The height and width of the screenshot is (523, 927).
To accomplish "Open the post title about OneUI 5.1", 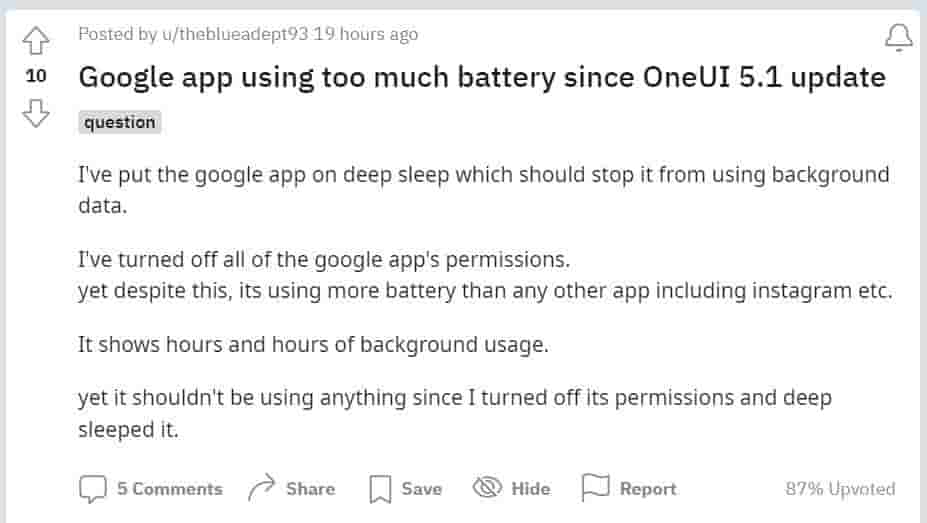I will click(x=482, y=77).
